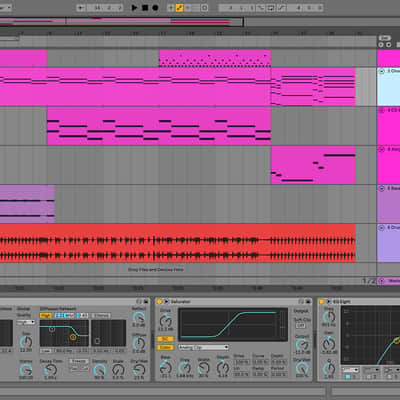Toggle the Saturator device activator

tap(159, 302)
